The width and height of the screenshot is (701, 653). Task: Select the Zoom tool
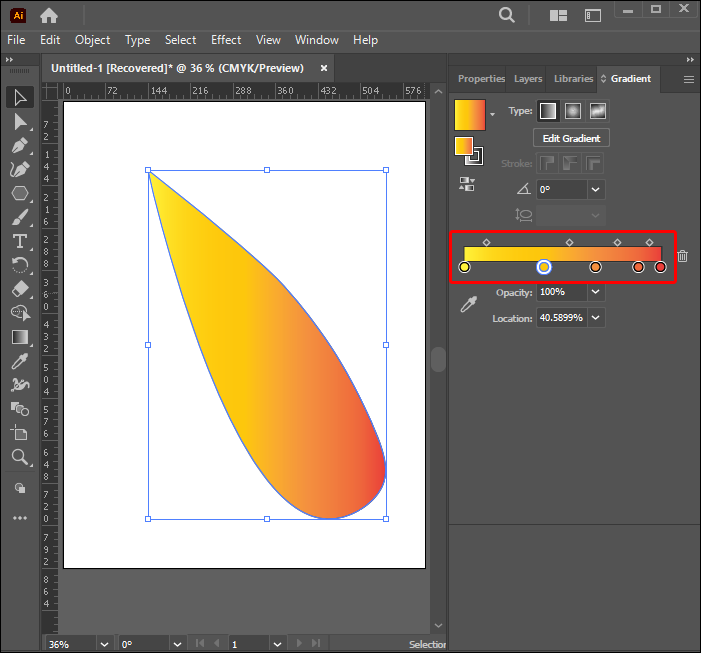pos(20,457)
